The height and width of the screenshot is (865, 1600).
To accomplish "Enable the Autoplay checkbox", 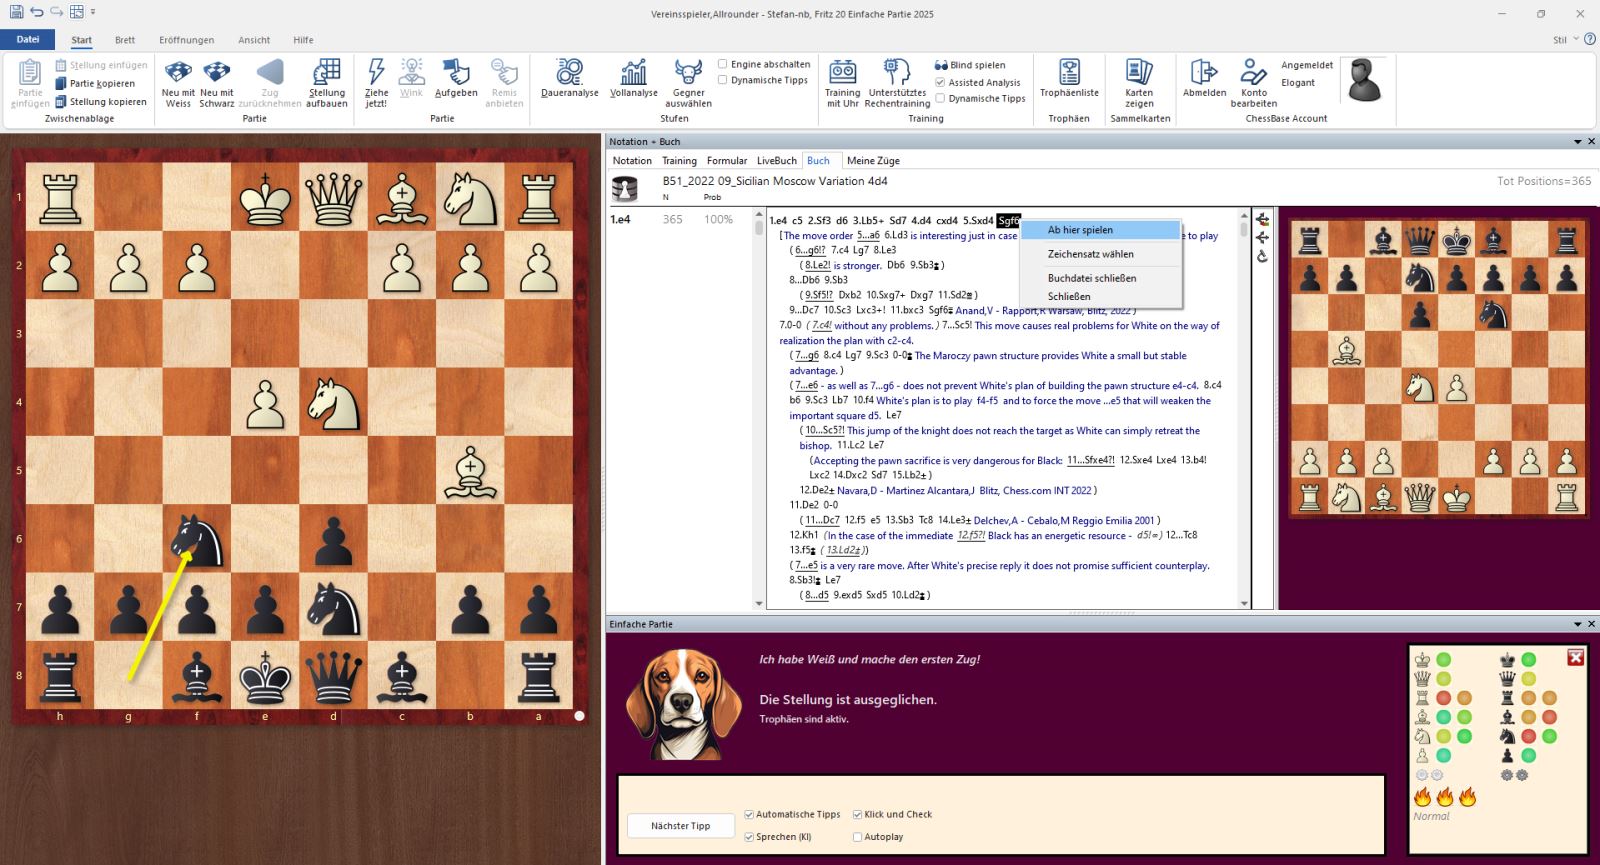I will pyautogui.click(x=858, y=837).
